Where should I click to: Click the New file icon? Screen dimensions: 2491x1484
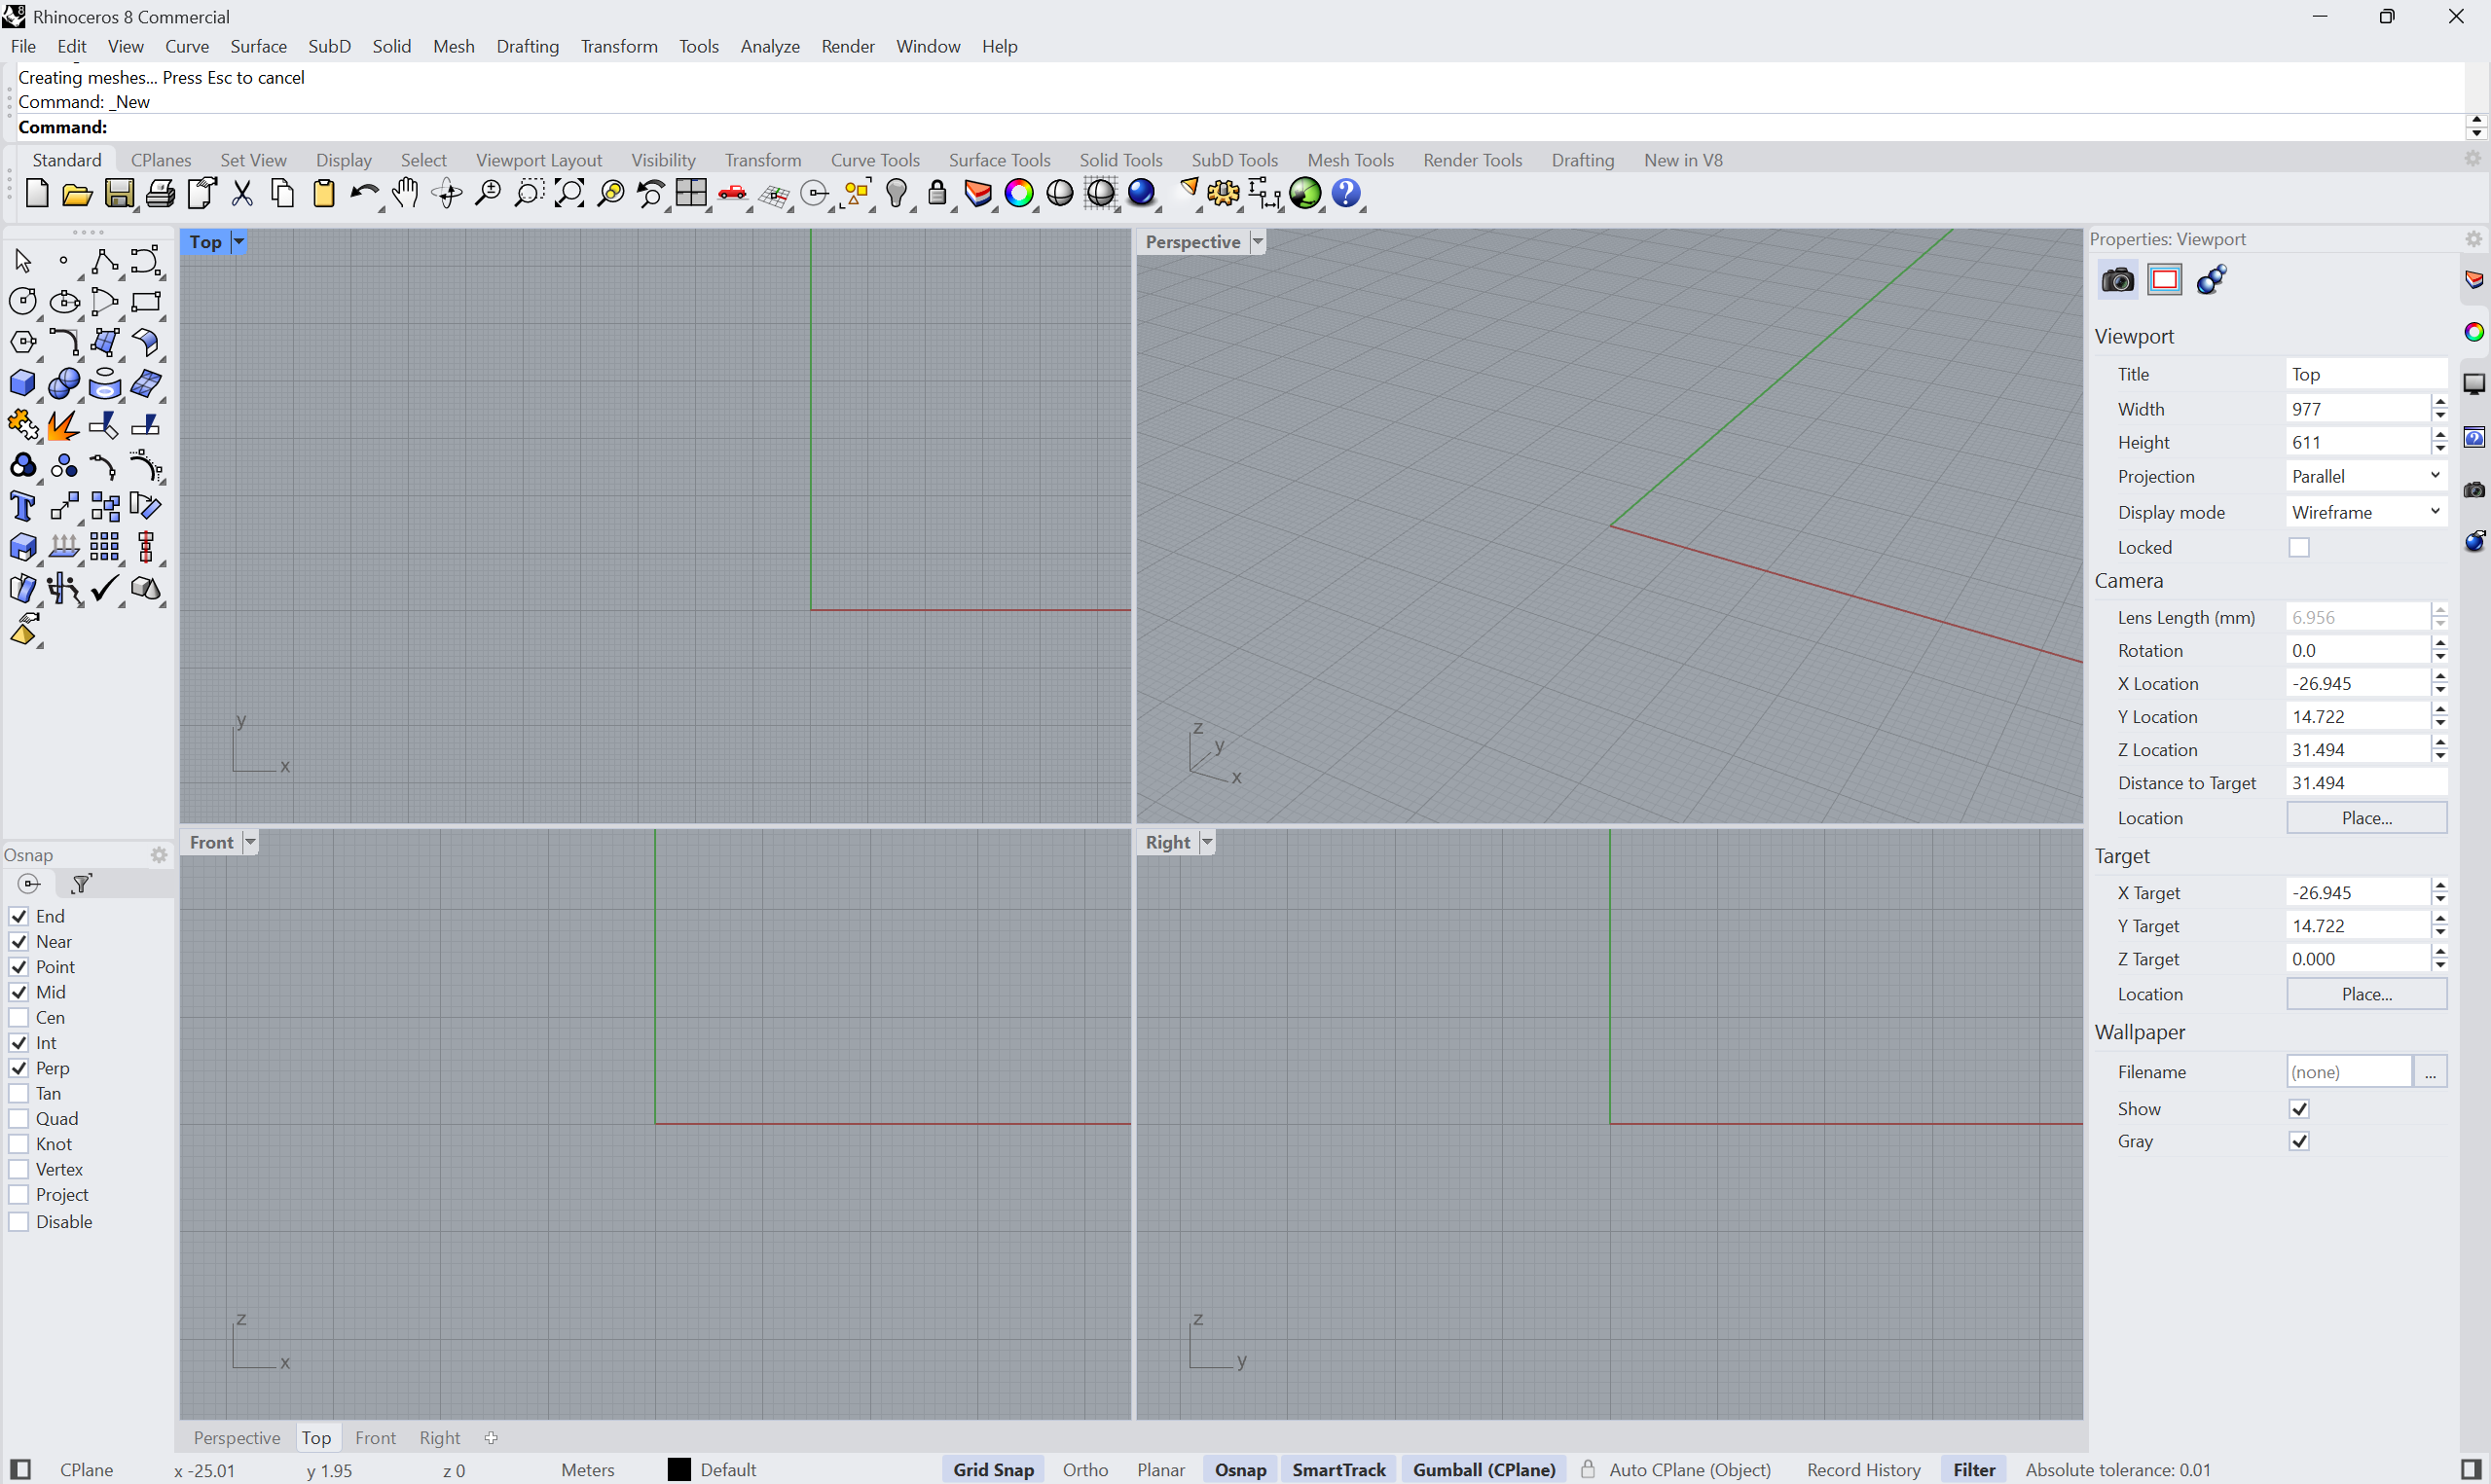[x=37, y=193]
